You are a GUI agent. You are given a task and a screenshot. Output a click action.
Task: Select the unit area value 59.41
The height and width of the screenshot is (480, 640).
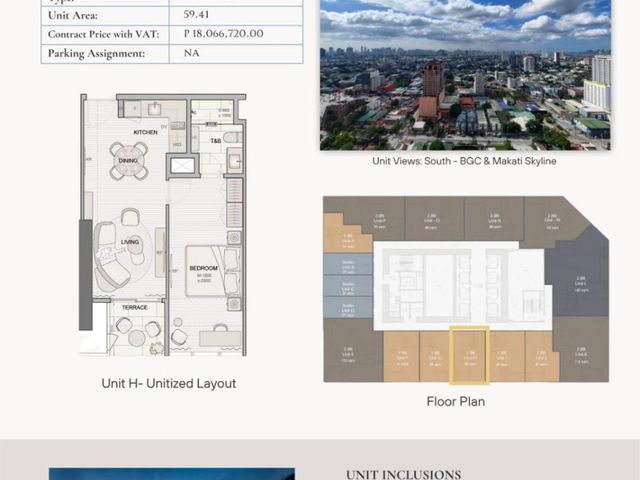(196, 15)
